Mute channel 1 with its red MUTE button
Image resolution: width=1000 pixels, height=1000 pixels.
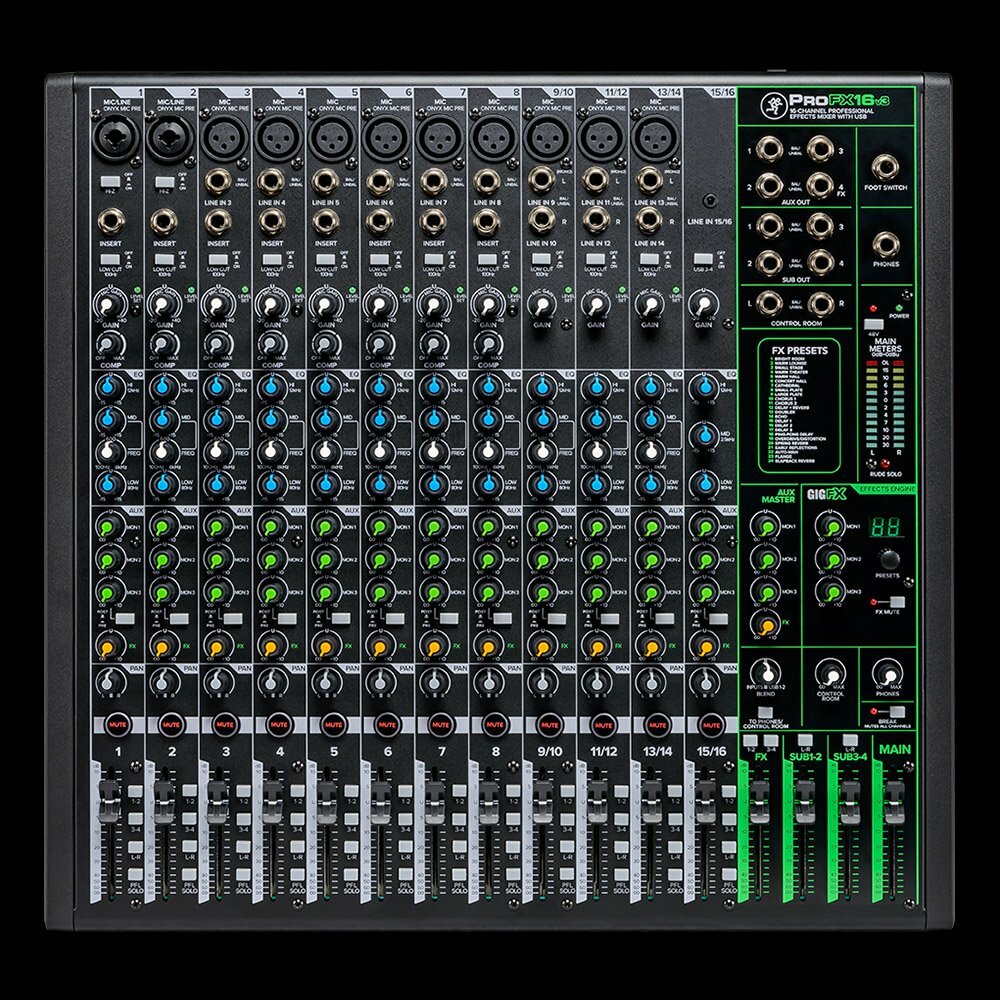[x=117, y=724]
